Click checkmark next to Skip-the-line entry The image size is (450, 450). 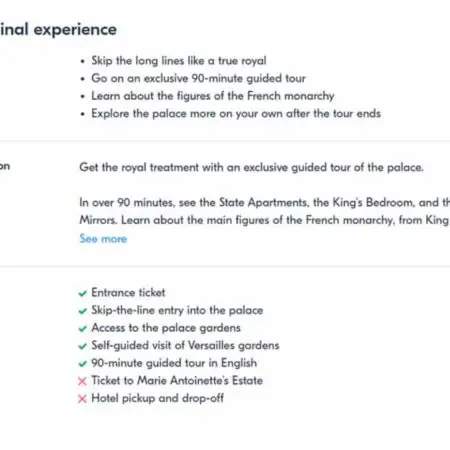(x=82, y=311)
